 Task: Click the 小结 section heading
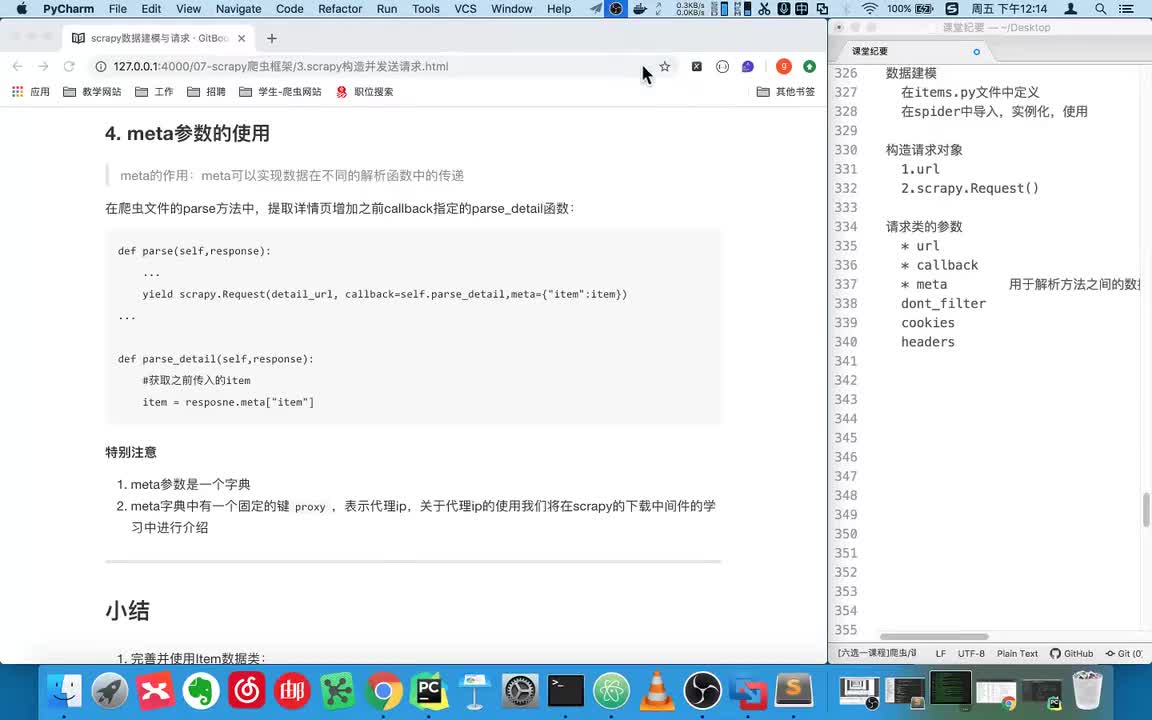point(127,611)
